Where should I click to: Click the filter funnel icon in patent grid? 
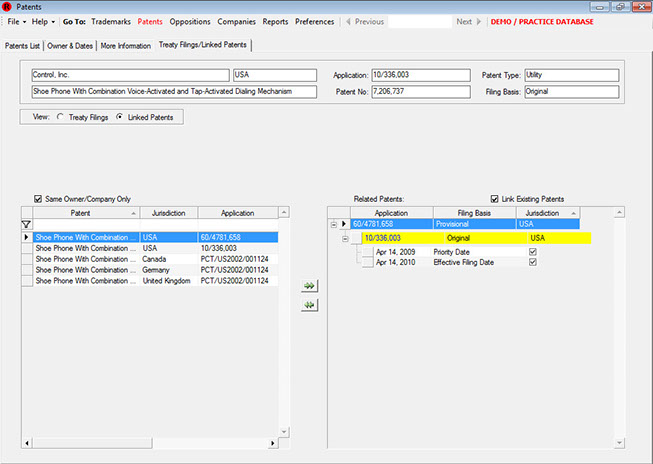[x=27, y=225]
